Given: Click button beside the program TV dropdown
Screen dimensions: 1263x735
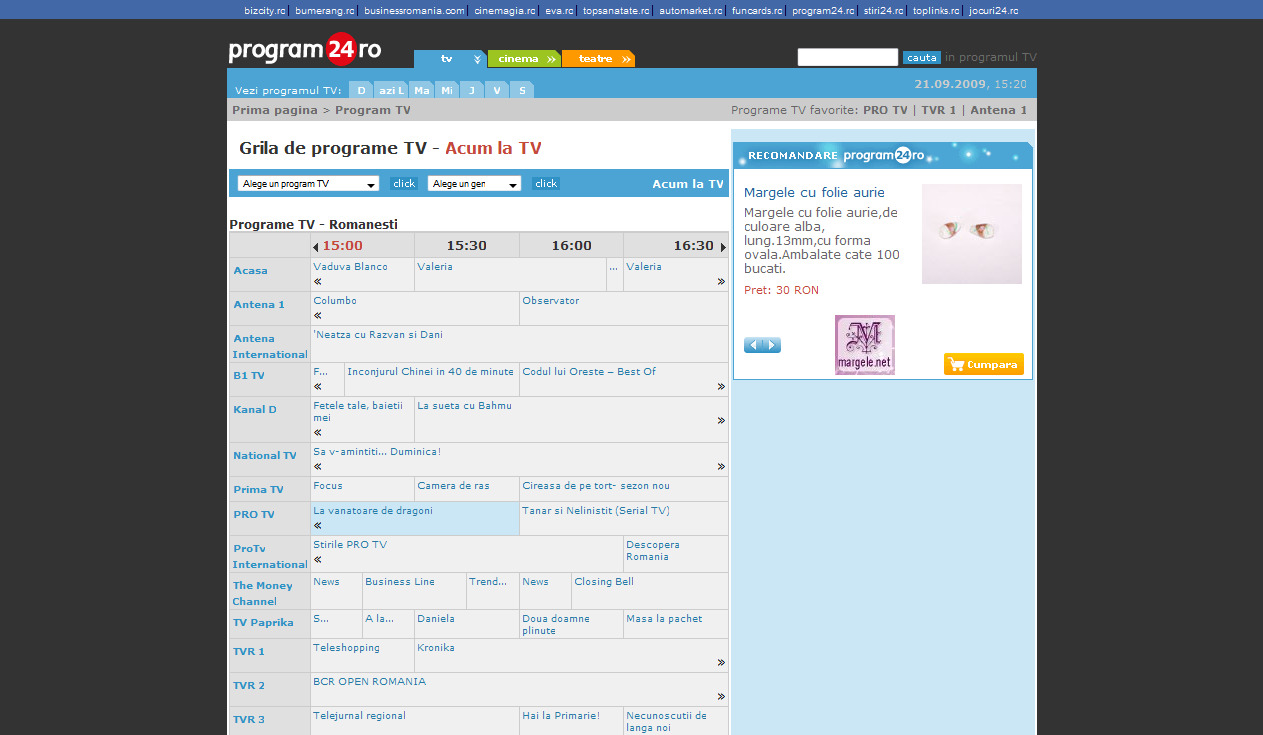Looking at the screenshot, I should point(404,184).
